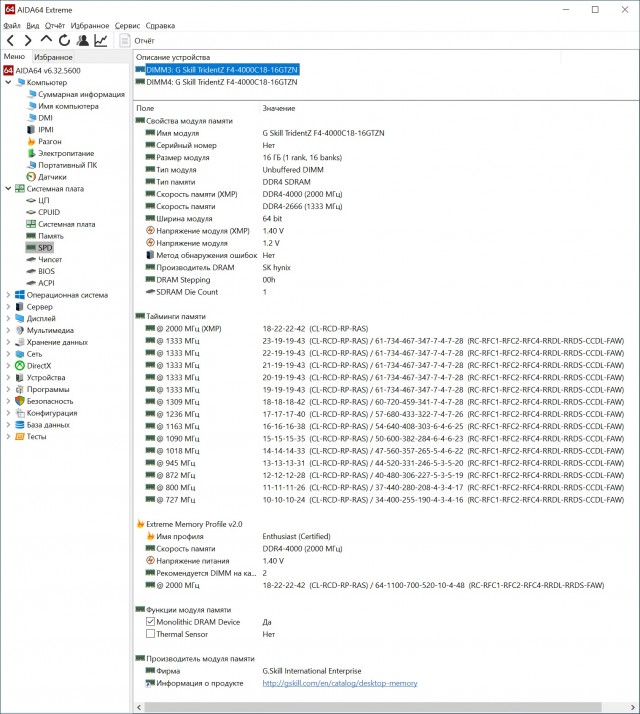Screen dimensions: 640x714
Task: Select the BIOS tree item
Action: [41, 271]
